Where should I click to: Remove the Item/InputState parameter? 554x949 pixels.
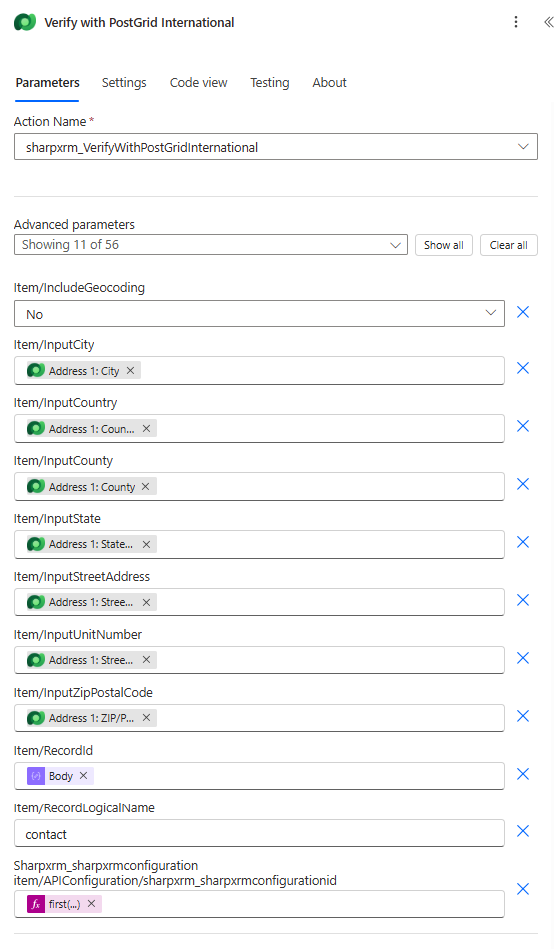click(523, 542)
